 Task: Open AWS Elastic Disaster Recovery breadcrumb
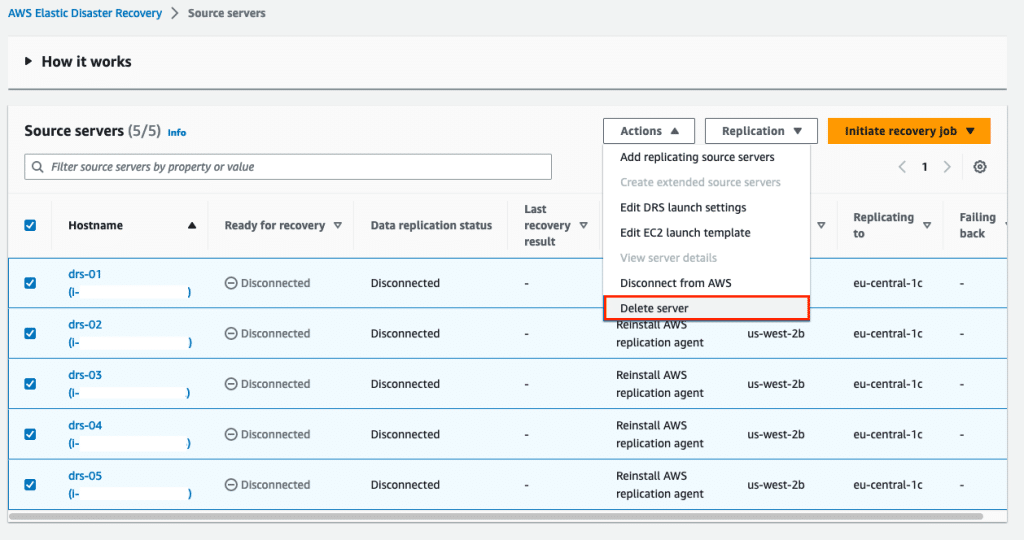tap(85, 13)
